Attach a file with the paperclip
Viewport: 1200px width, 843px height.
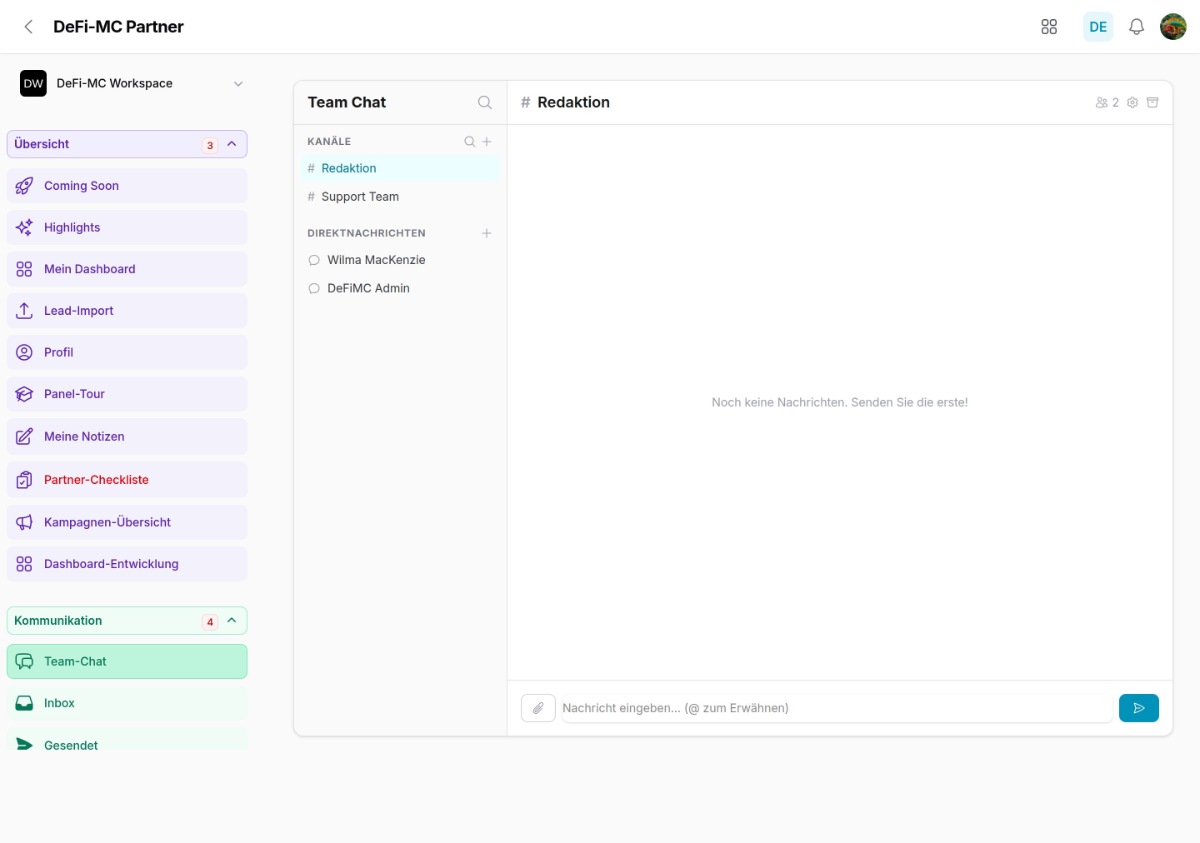[x=538, y=708]
